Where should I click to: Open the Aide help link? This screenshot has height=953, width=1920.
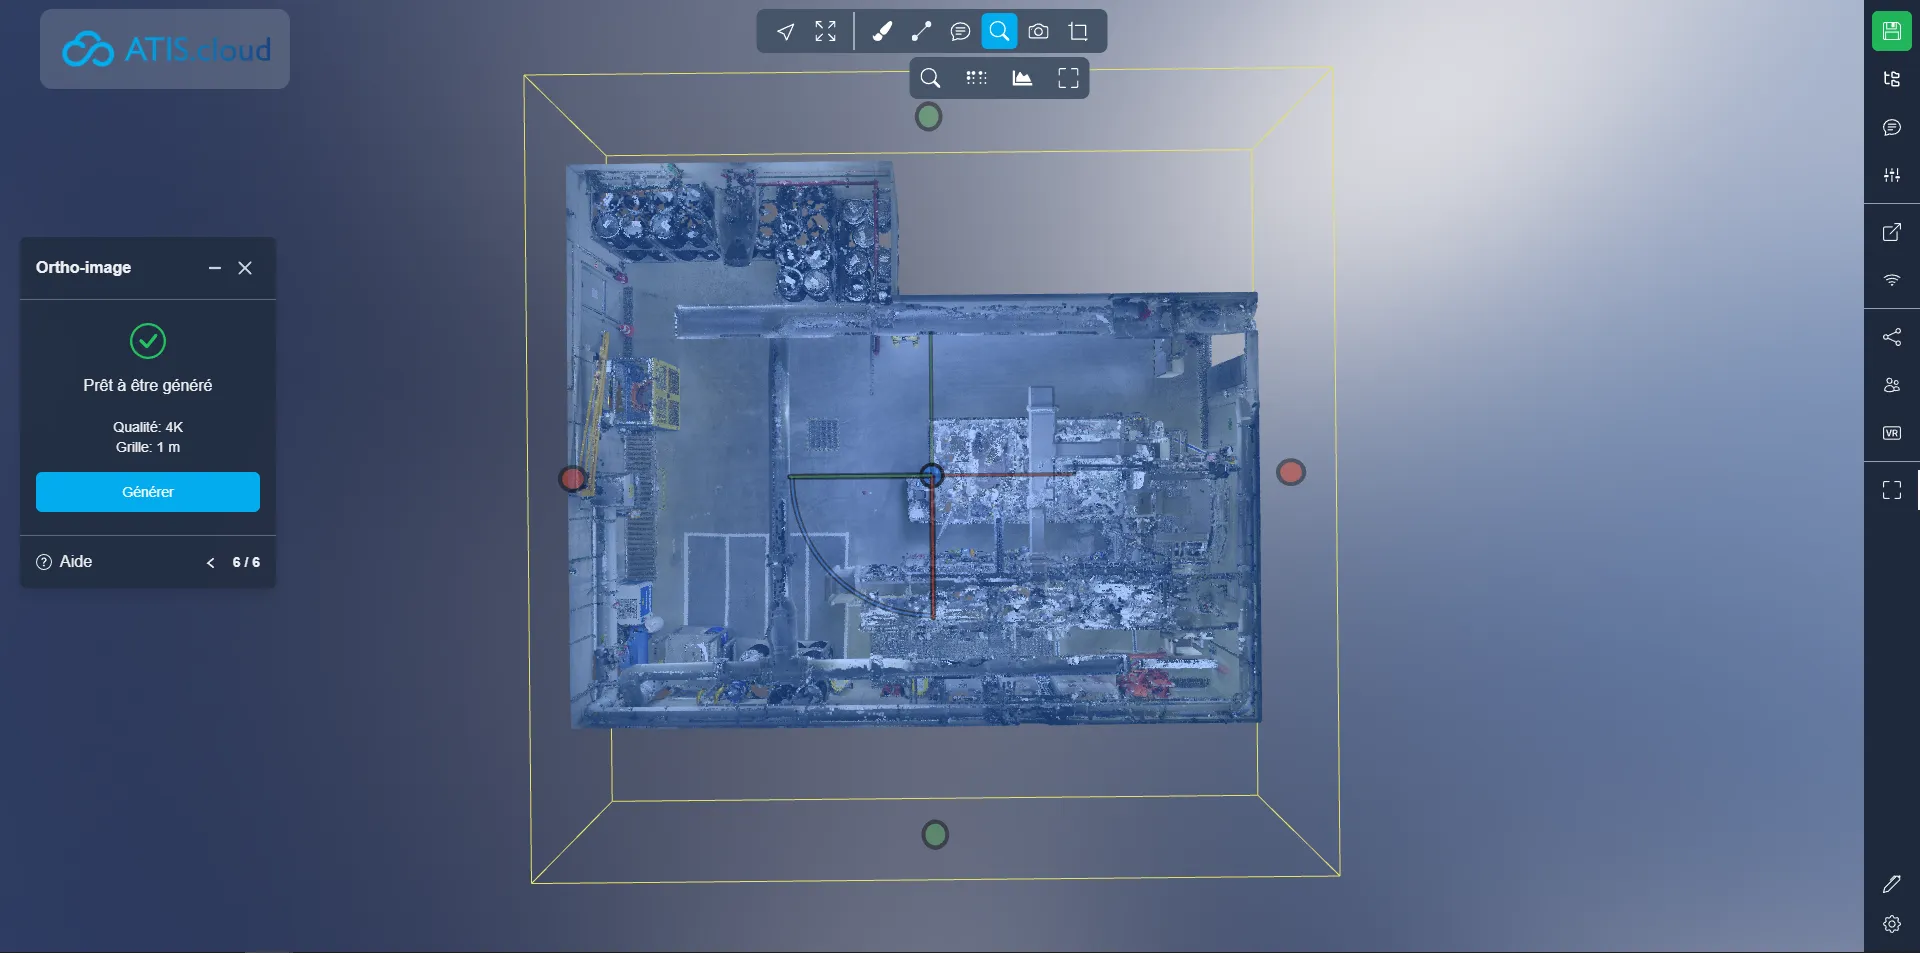pyautogui.click(x=64, y=562)
